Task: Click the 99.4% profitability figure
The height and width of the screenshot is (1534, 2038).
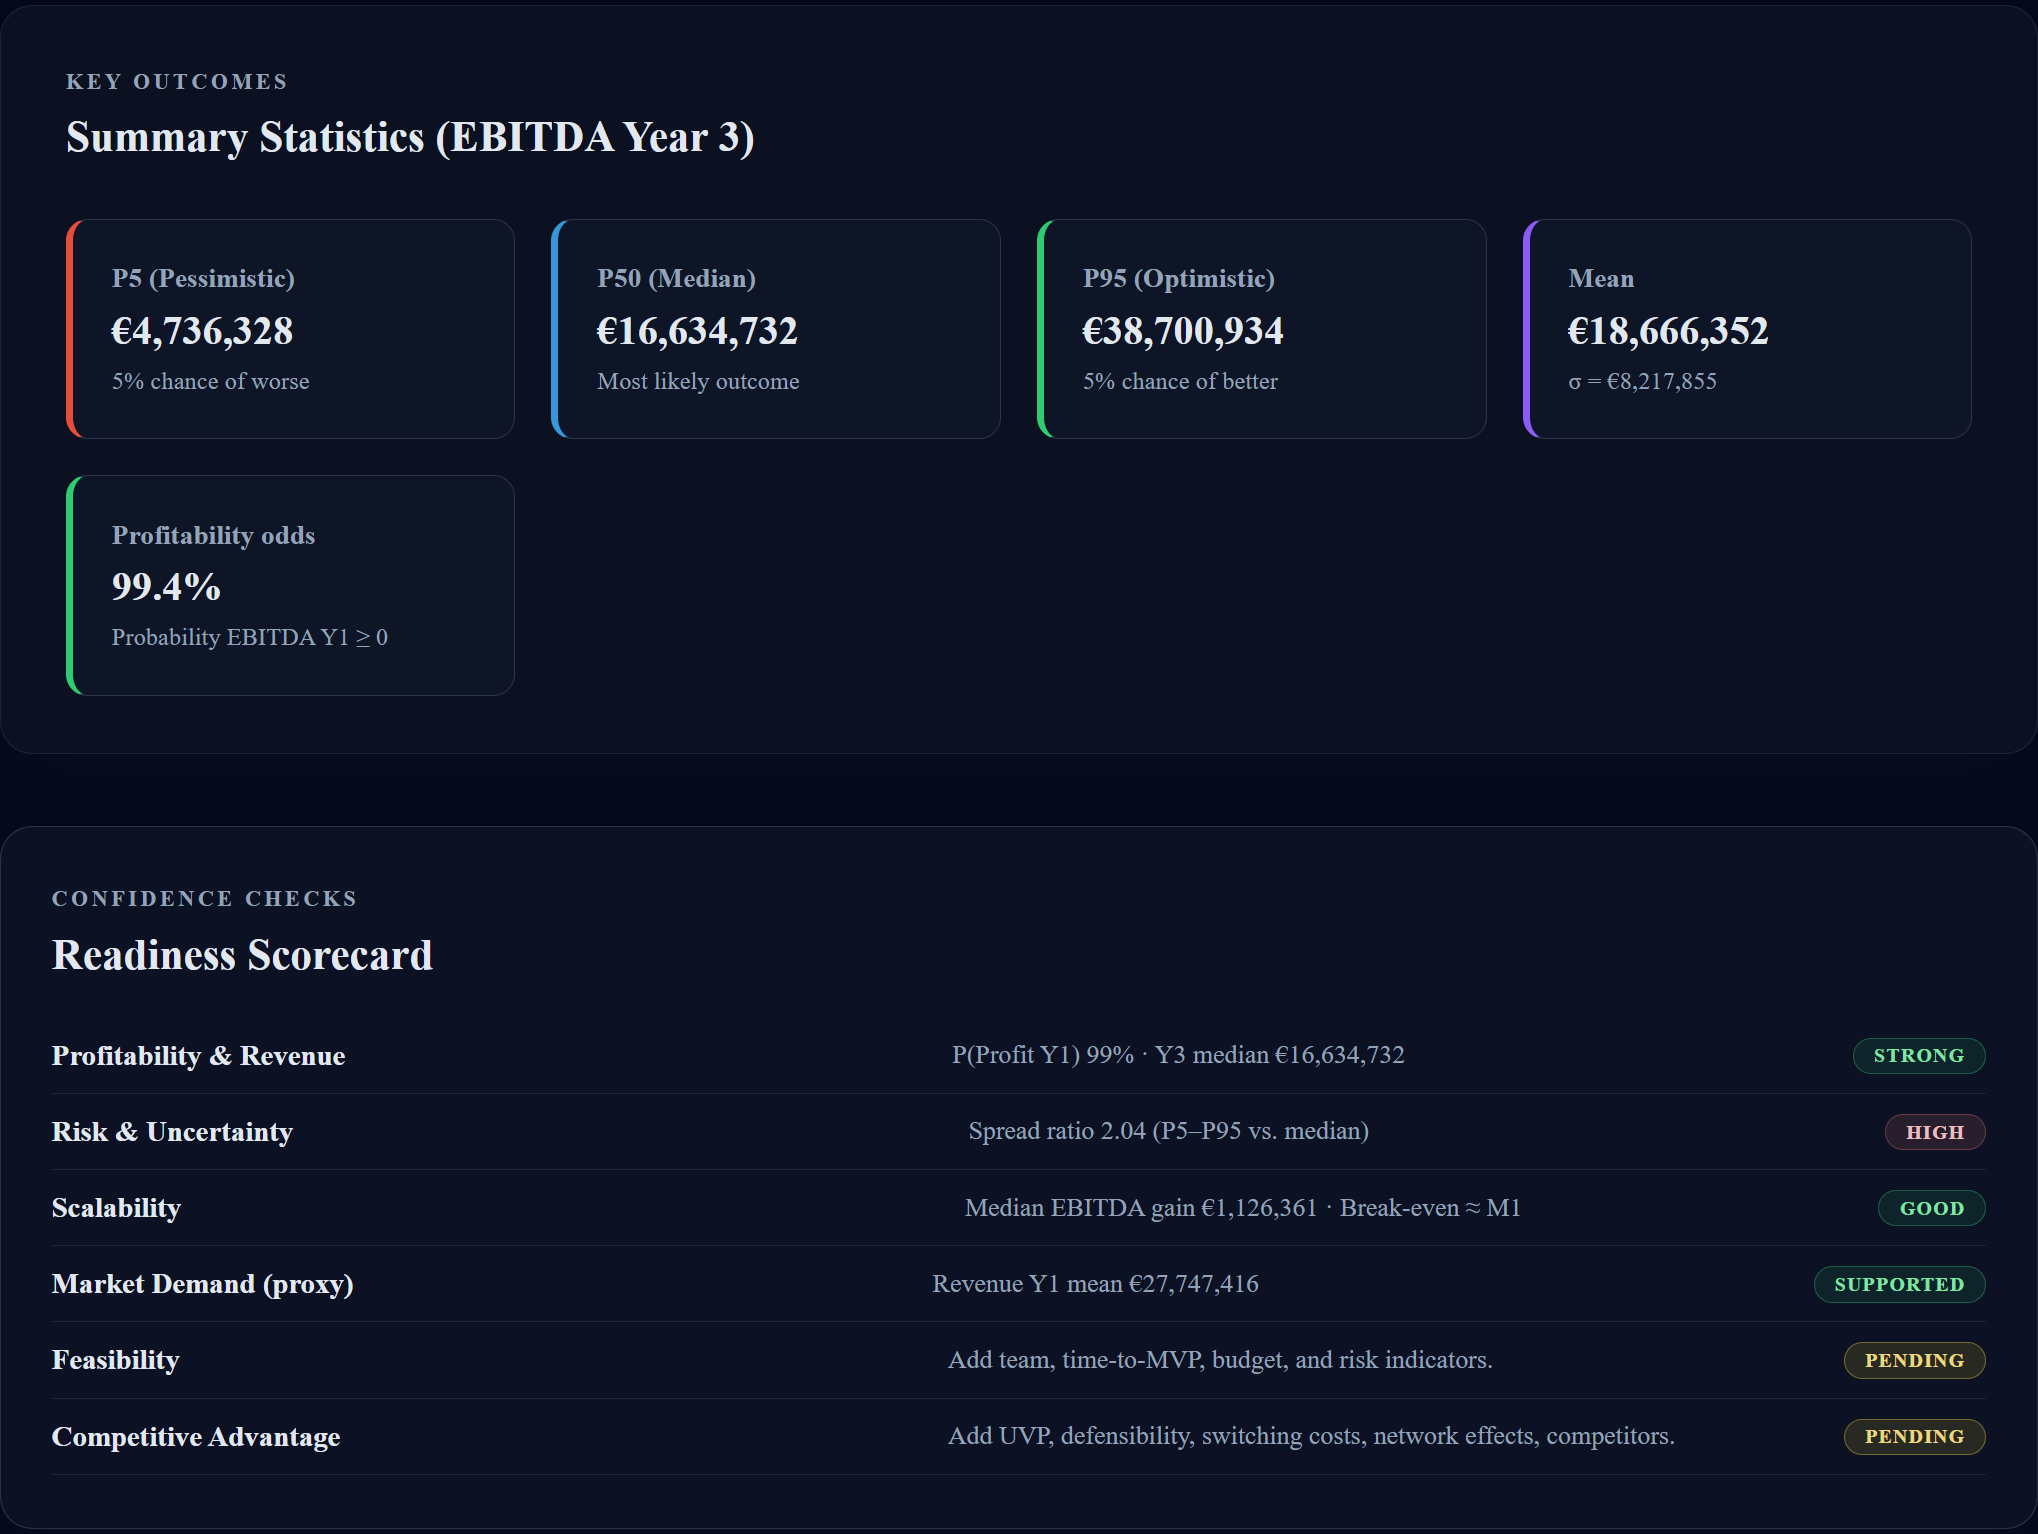Action: pos(166,588)
